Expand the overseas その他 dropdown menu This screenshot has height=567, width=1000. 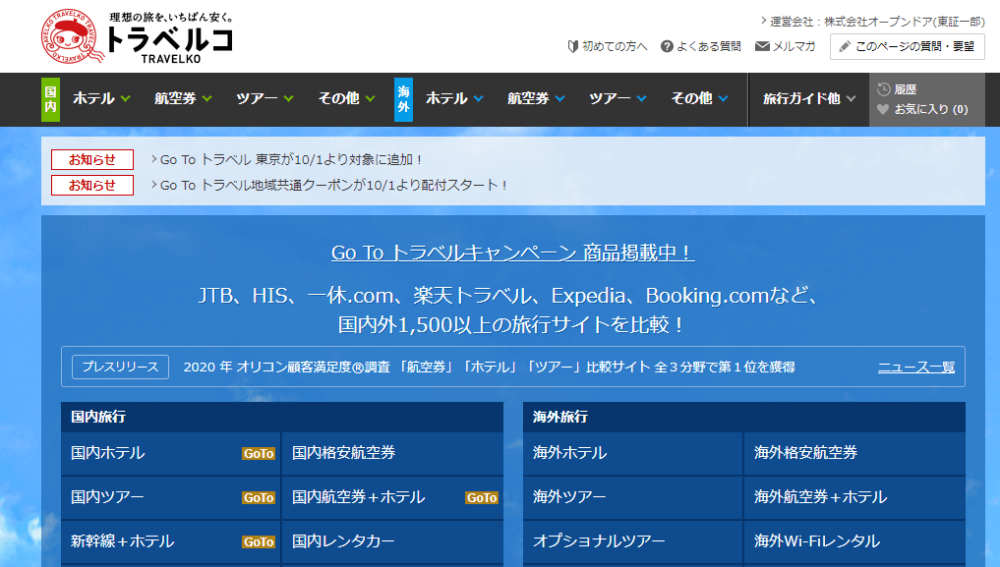tap(699, 98)
